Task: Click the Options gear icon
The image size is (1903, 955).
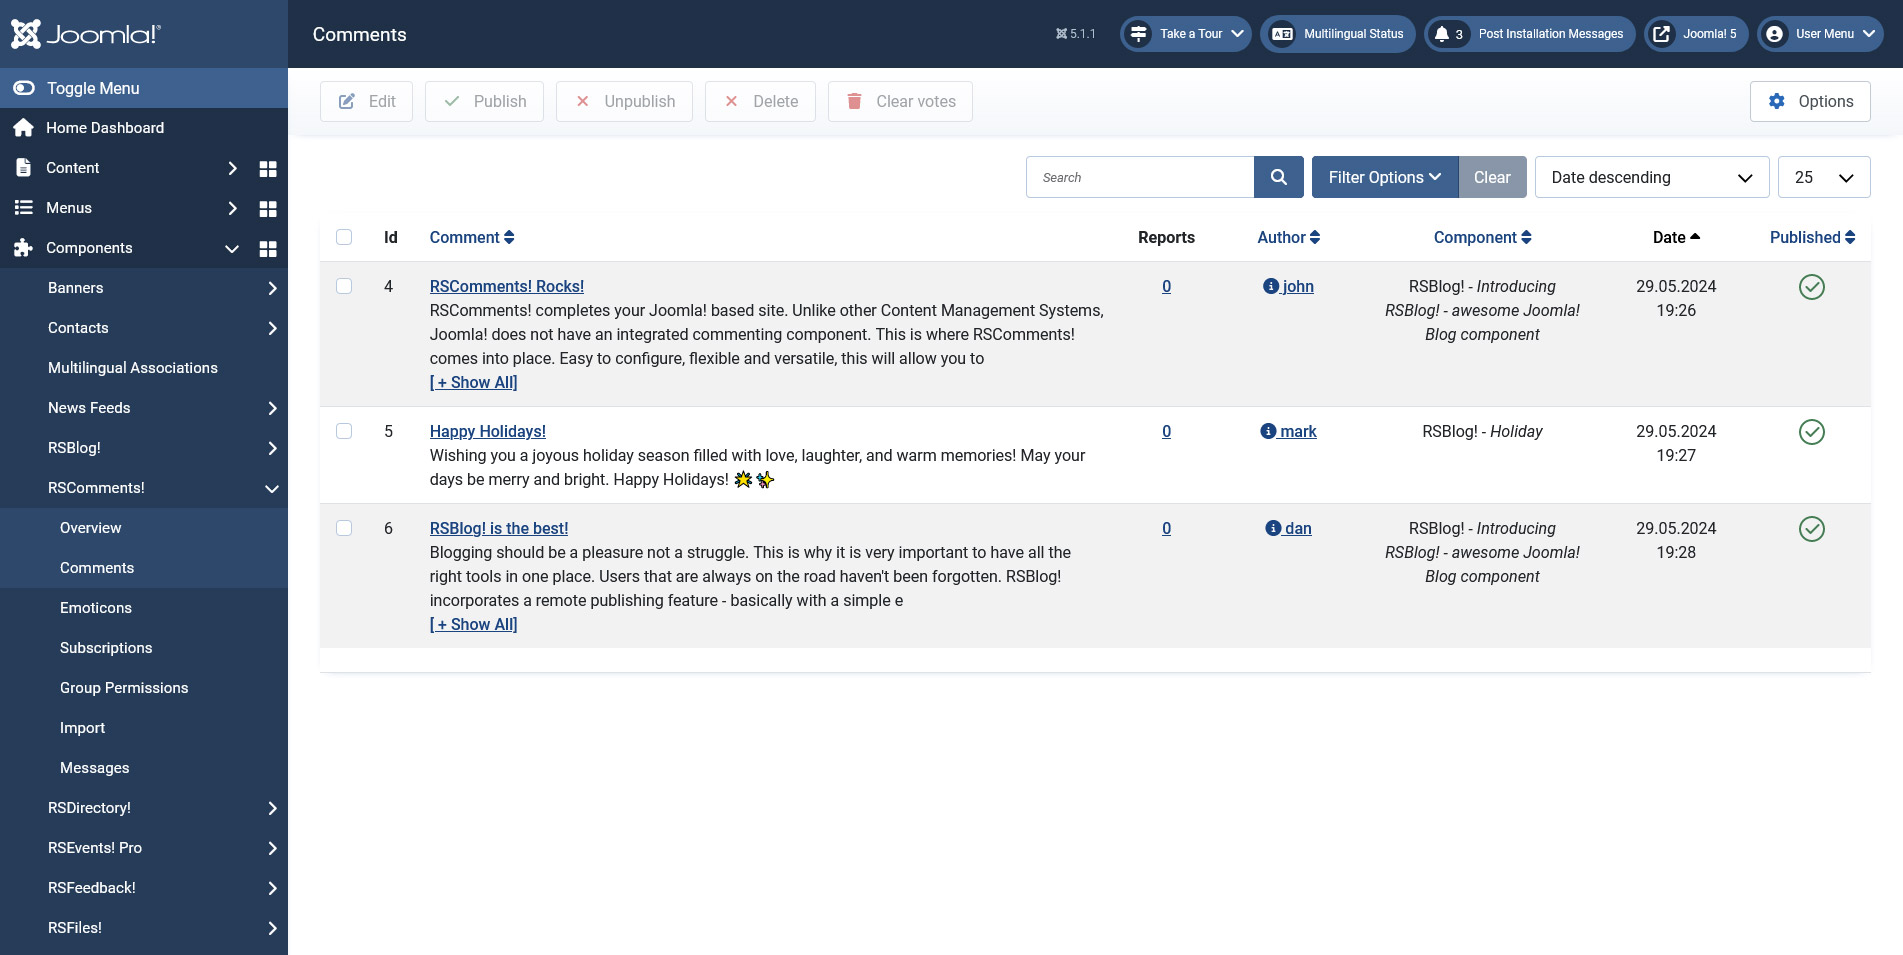Action: point(1776,101)
